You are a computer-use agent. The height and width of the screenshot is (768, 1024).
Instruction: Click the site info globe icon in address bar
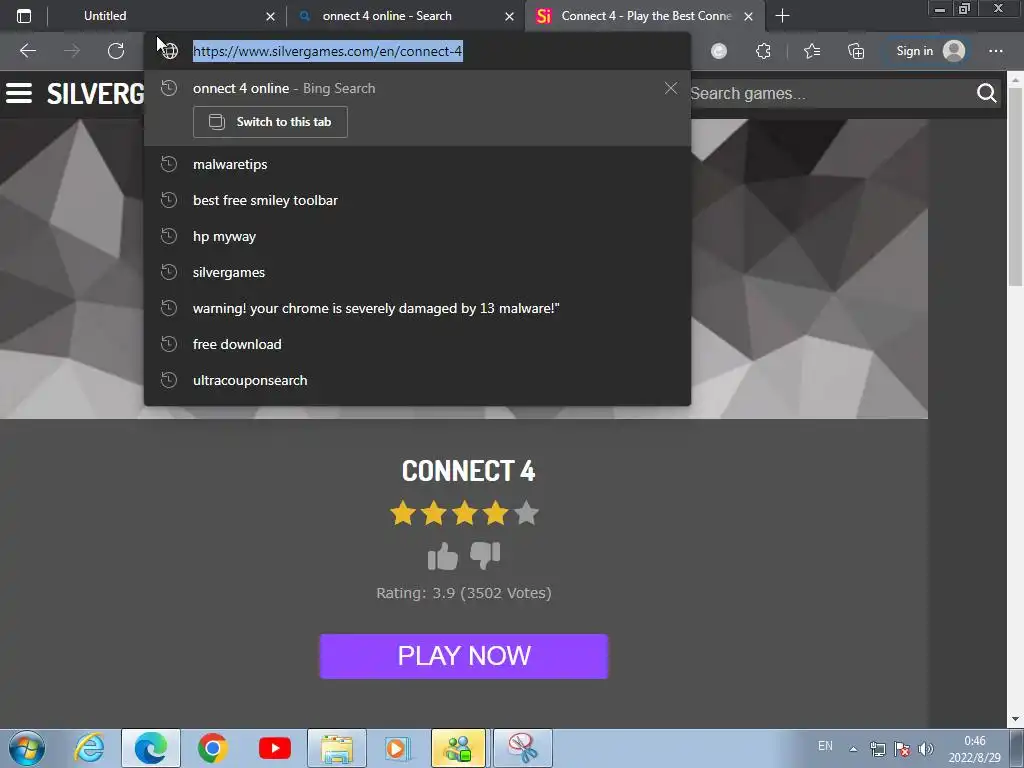170,51
